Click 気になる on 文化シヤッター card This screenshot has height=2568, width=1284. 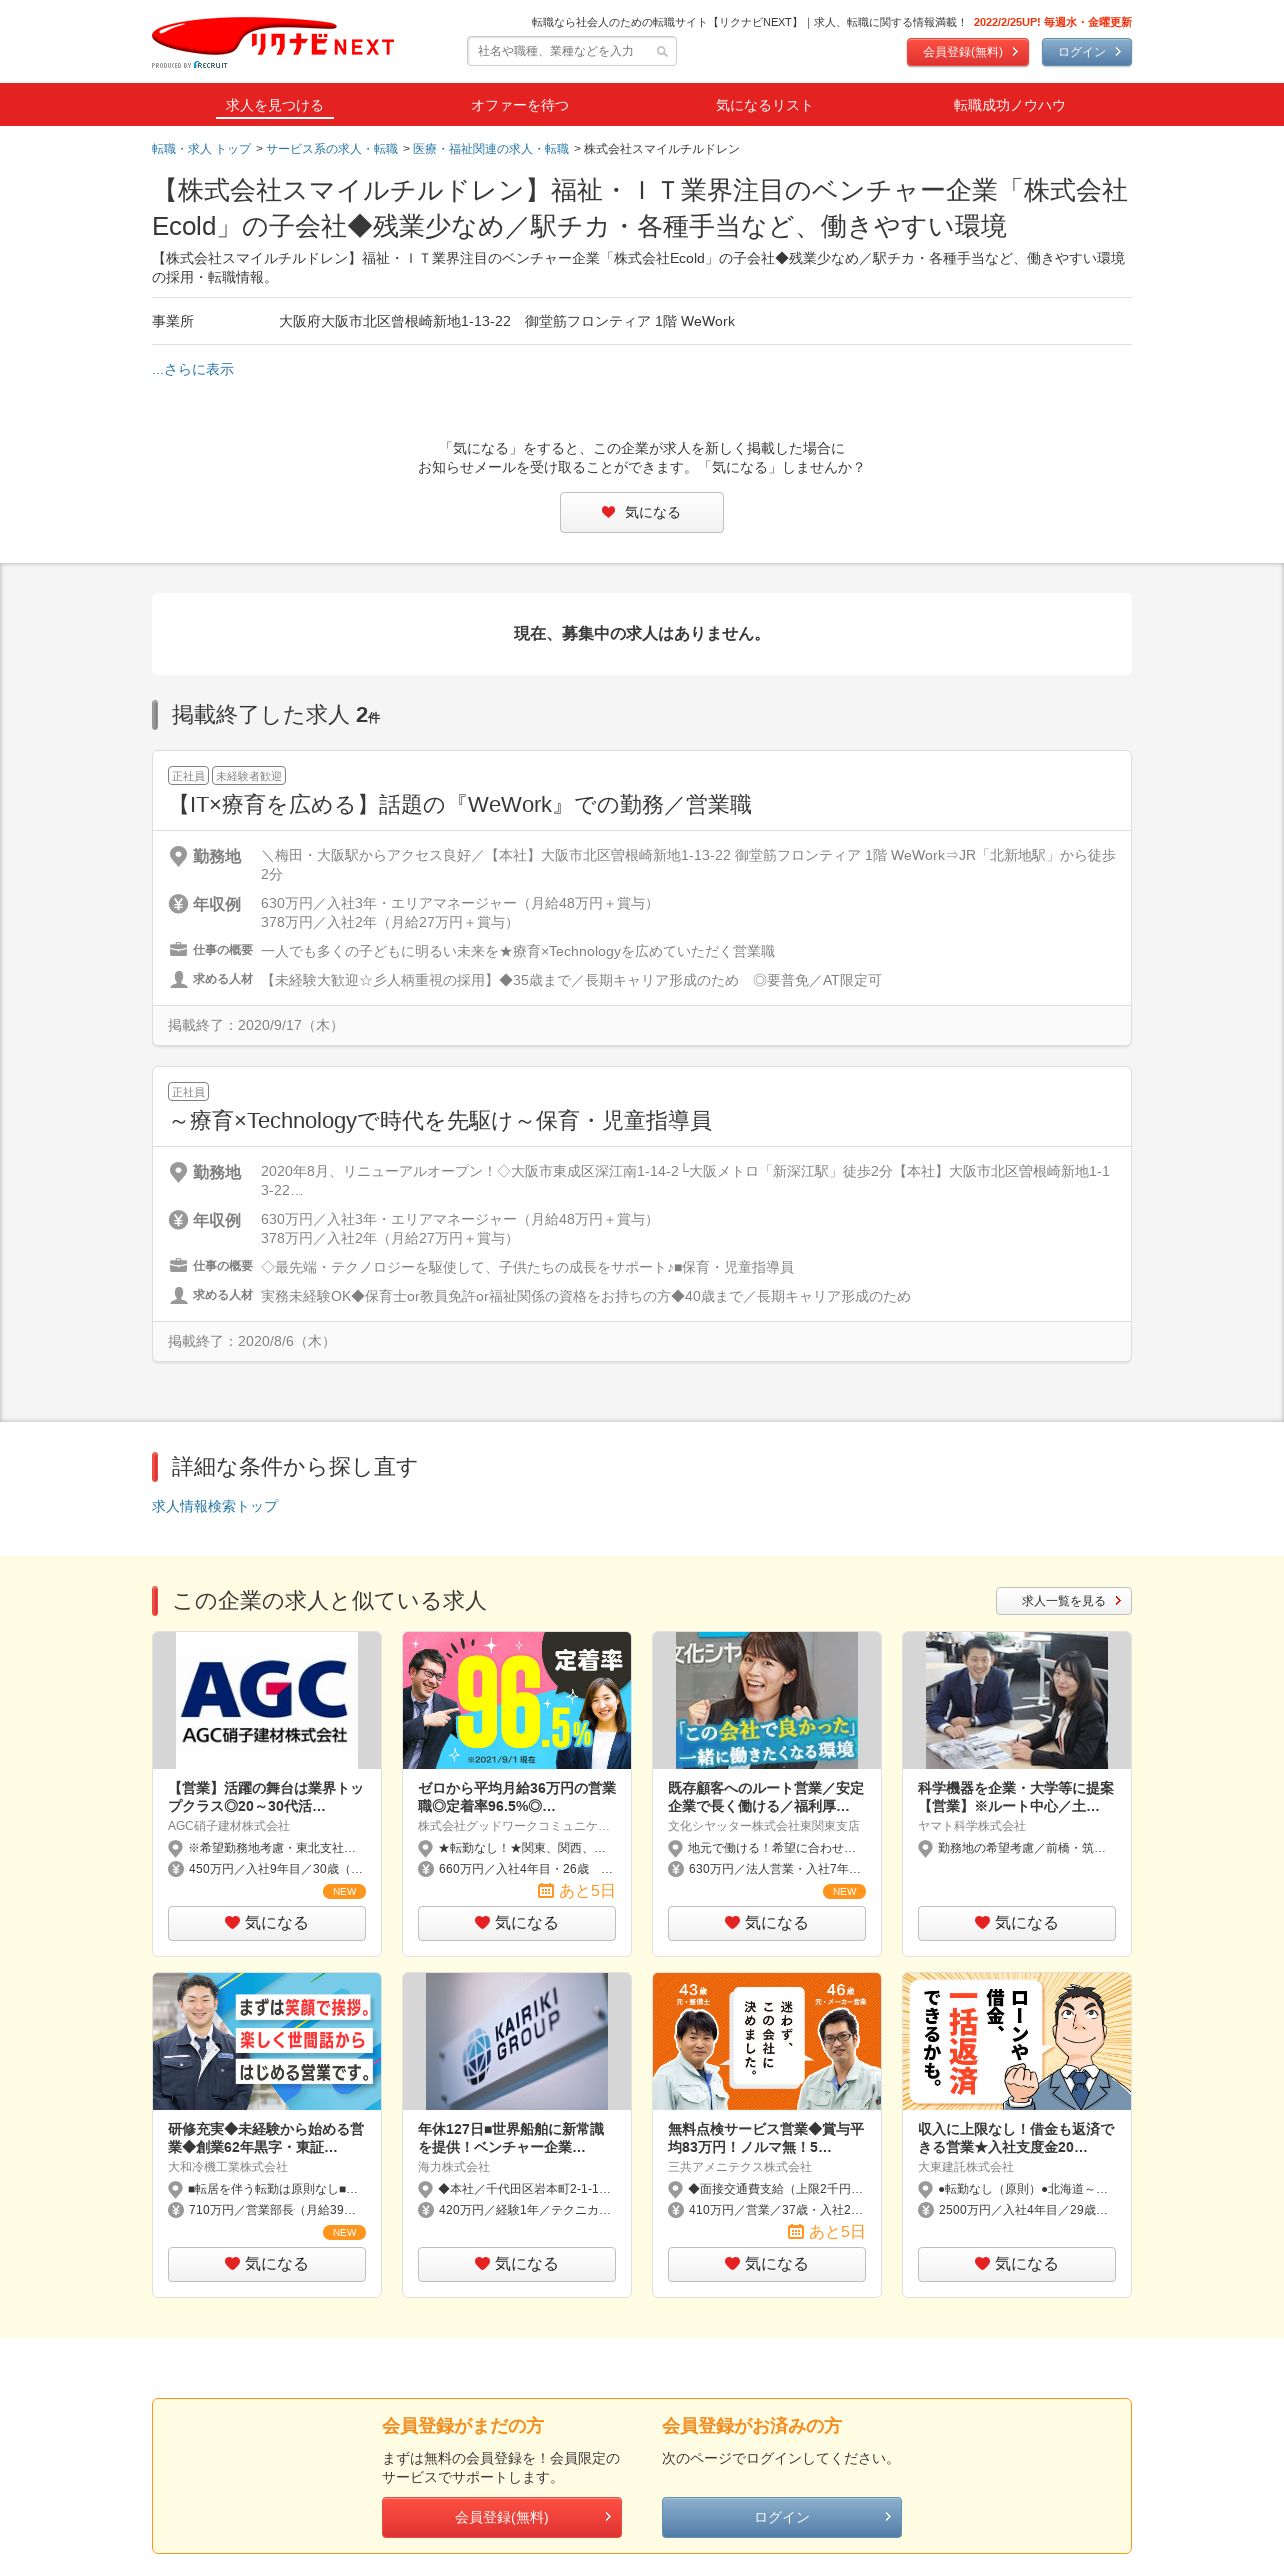[x=767, y=1923]
